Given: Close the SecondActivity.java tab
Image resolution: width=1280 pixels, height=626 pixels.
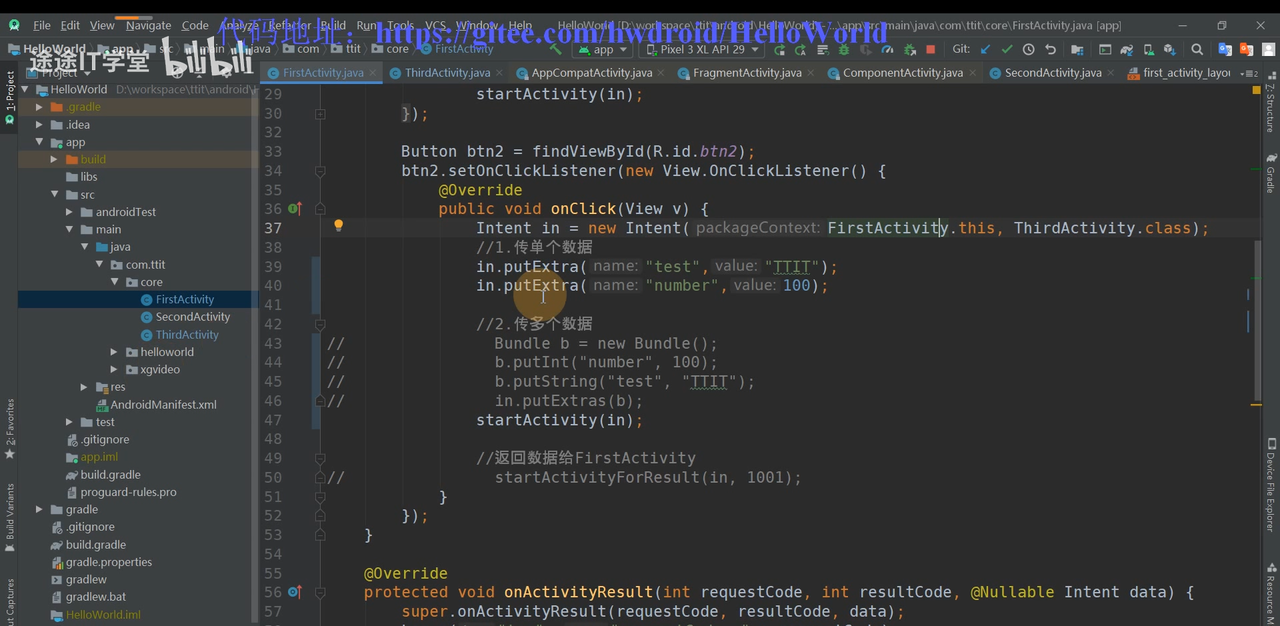Looking at the screenshot, I should coord(1111,72).
